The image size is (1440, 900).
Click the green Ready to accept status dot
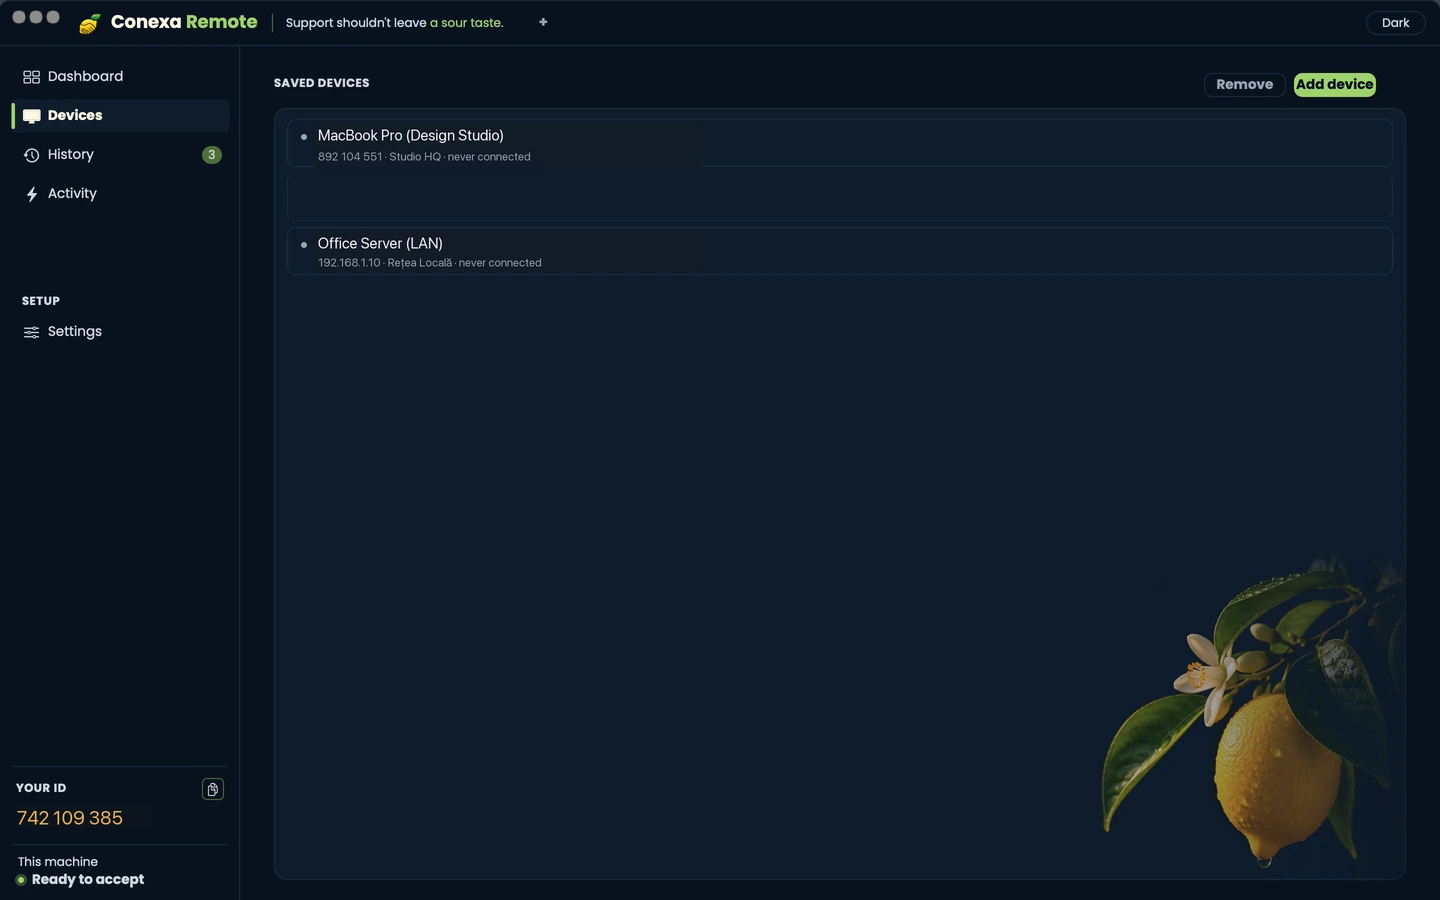(x=21, y=880)
